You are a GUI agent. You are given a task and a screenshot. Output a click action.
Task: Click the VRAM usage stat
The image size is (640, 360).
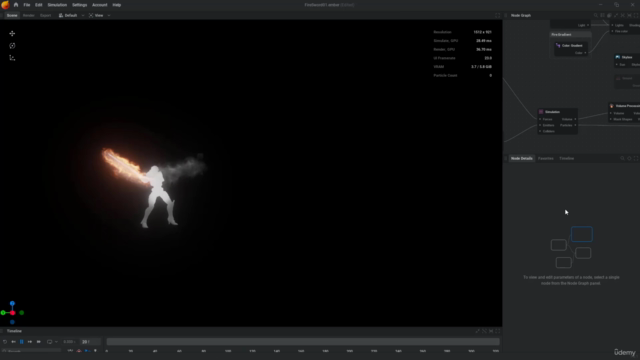[x=462, y=67]
